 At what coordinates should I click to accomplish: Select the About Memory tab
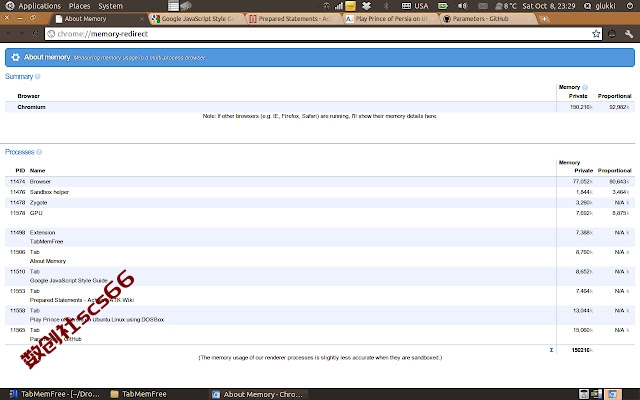[x=97, y=19]
